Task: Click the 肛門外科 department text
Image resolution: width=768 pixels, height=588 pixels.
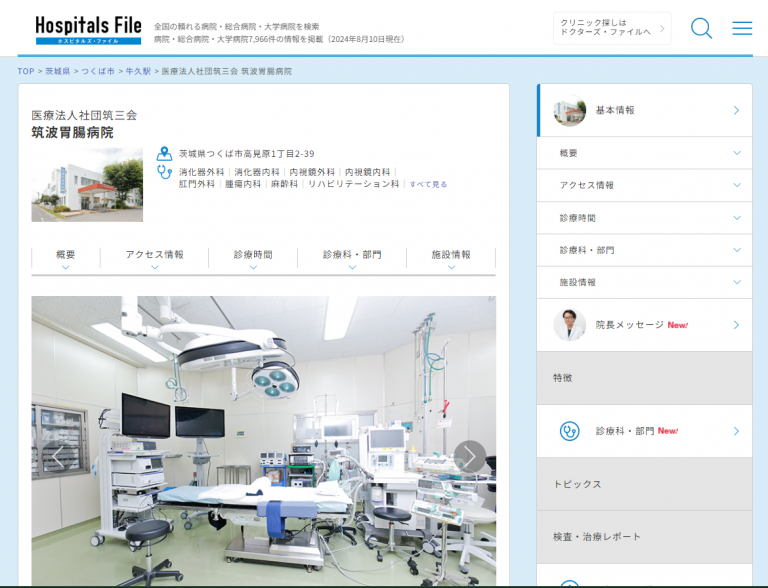Action: 197,184
